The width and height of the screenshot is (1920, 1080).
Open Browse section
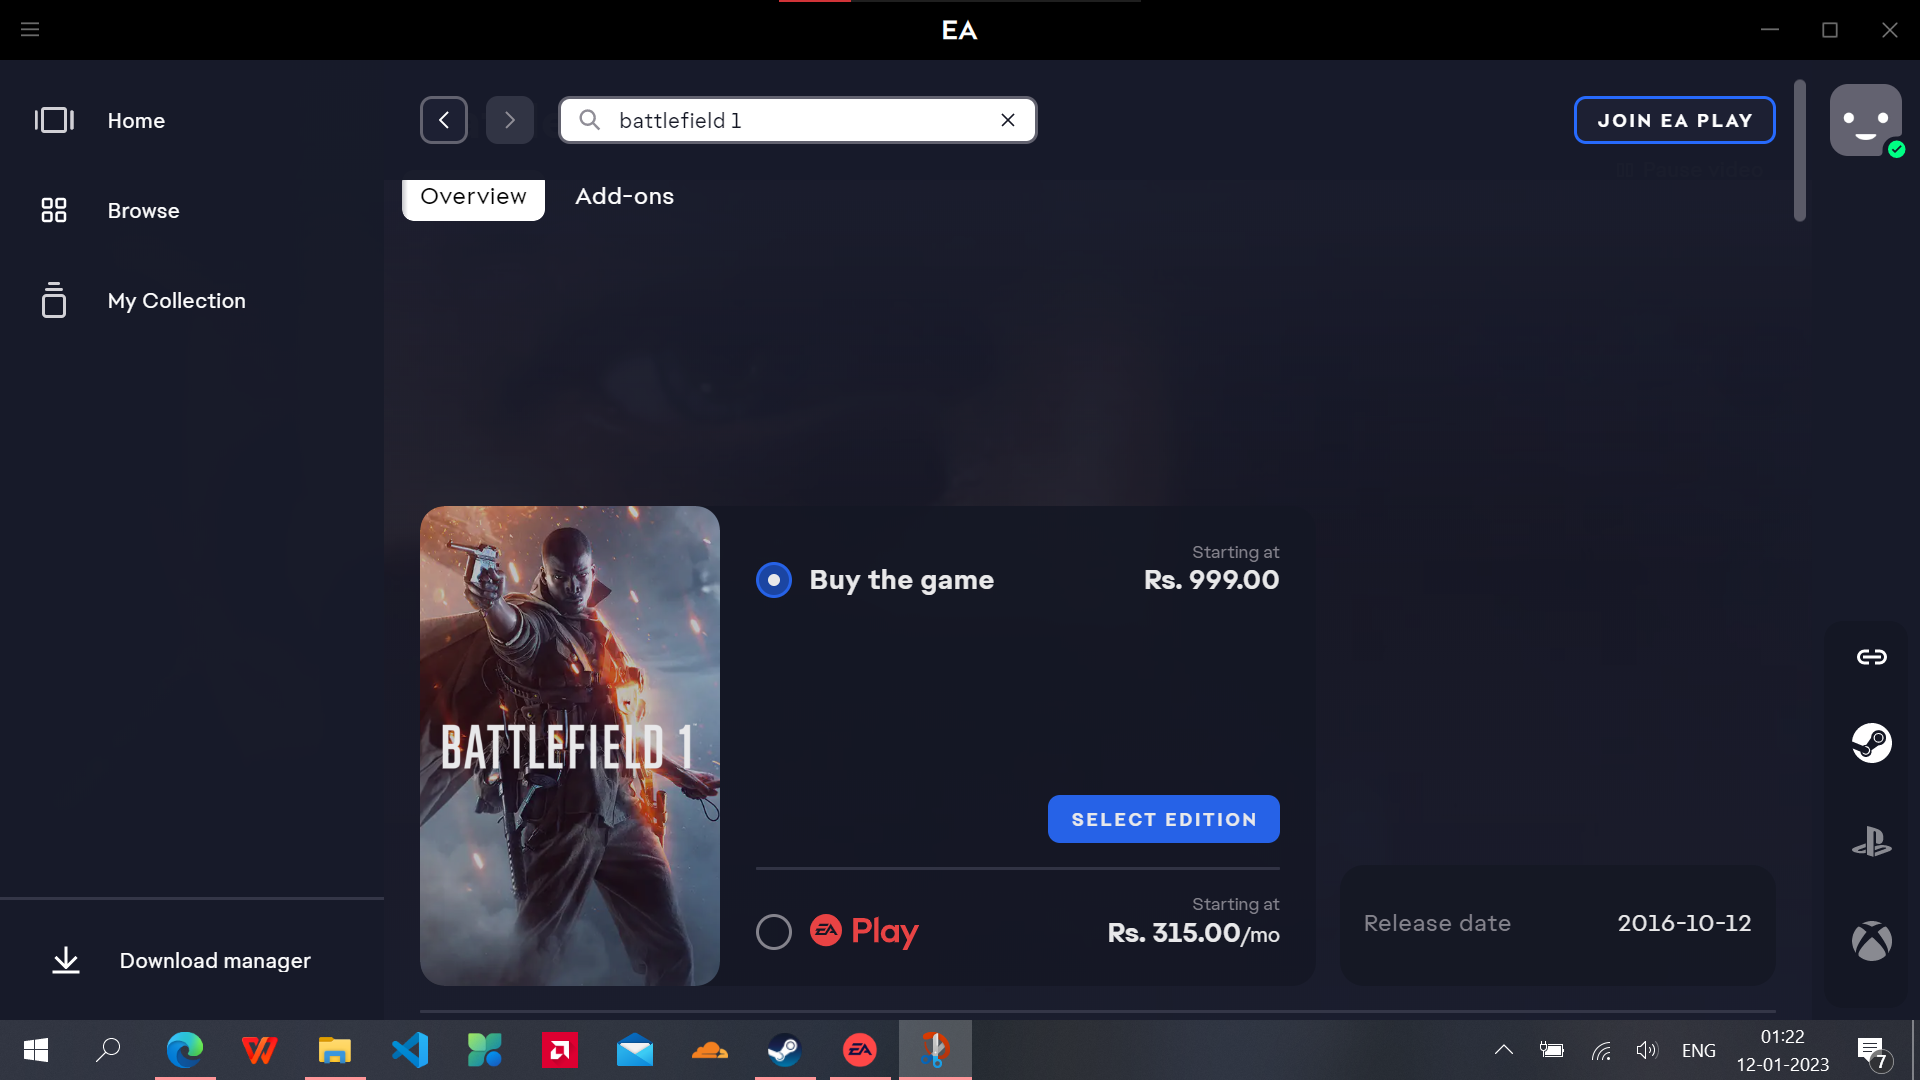[x=143, y=211]
